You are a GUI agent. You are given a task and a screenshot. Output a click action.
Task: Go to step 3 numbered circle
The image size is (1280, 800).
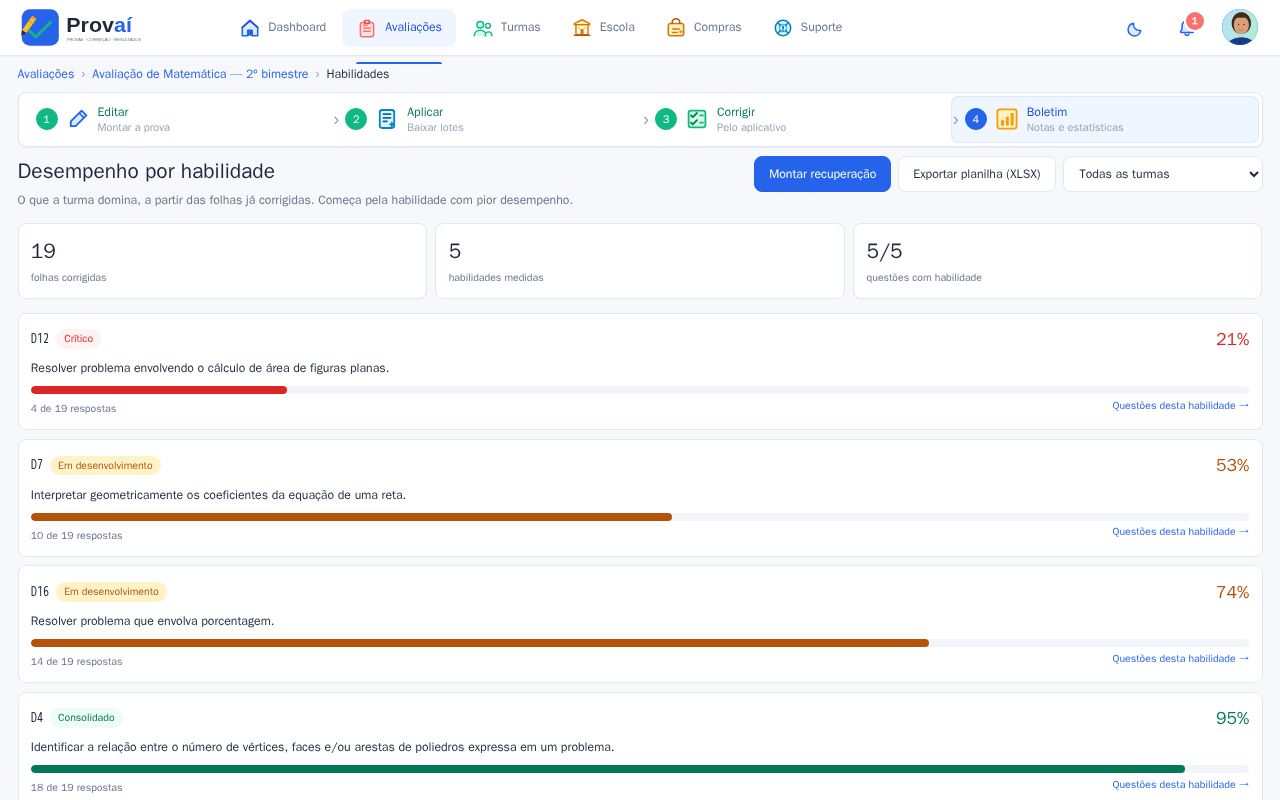[666, 119]
